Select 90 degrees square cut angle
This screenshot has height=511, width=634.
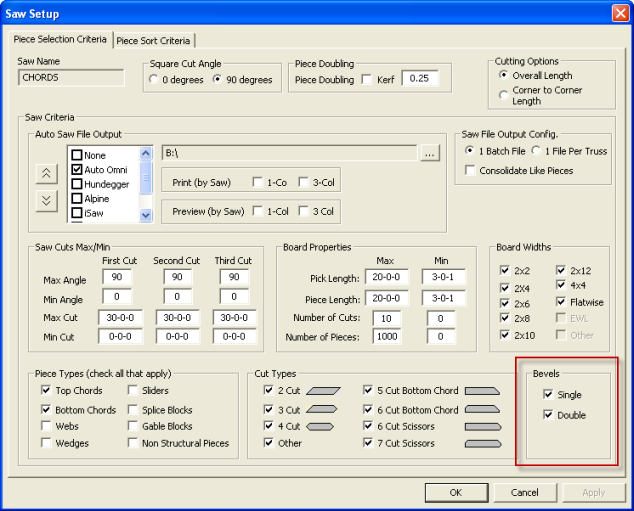click(x=217, y=79)
